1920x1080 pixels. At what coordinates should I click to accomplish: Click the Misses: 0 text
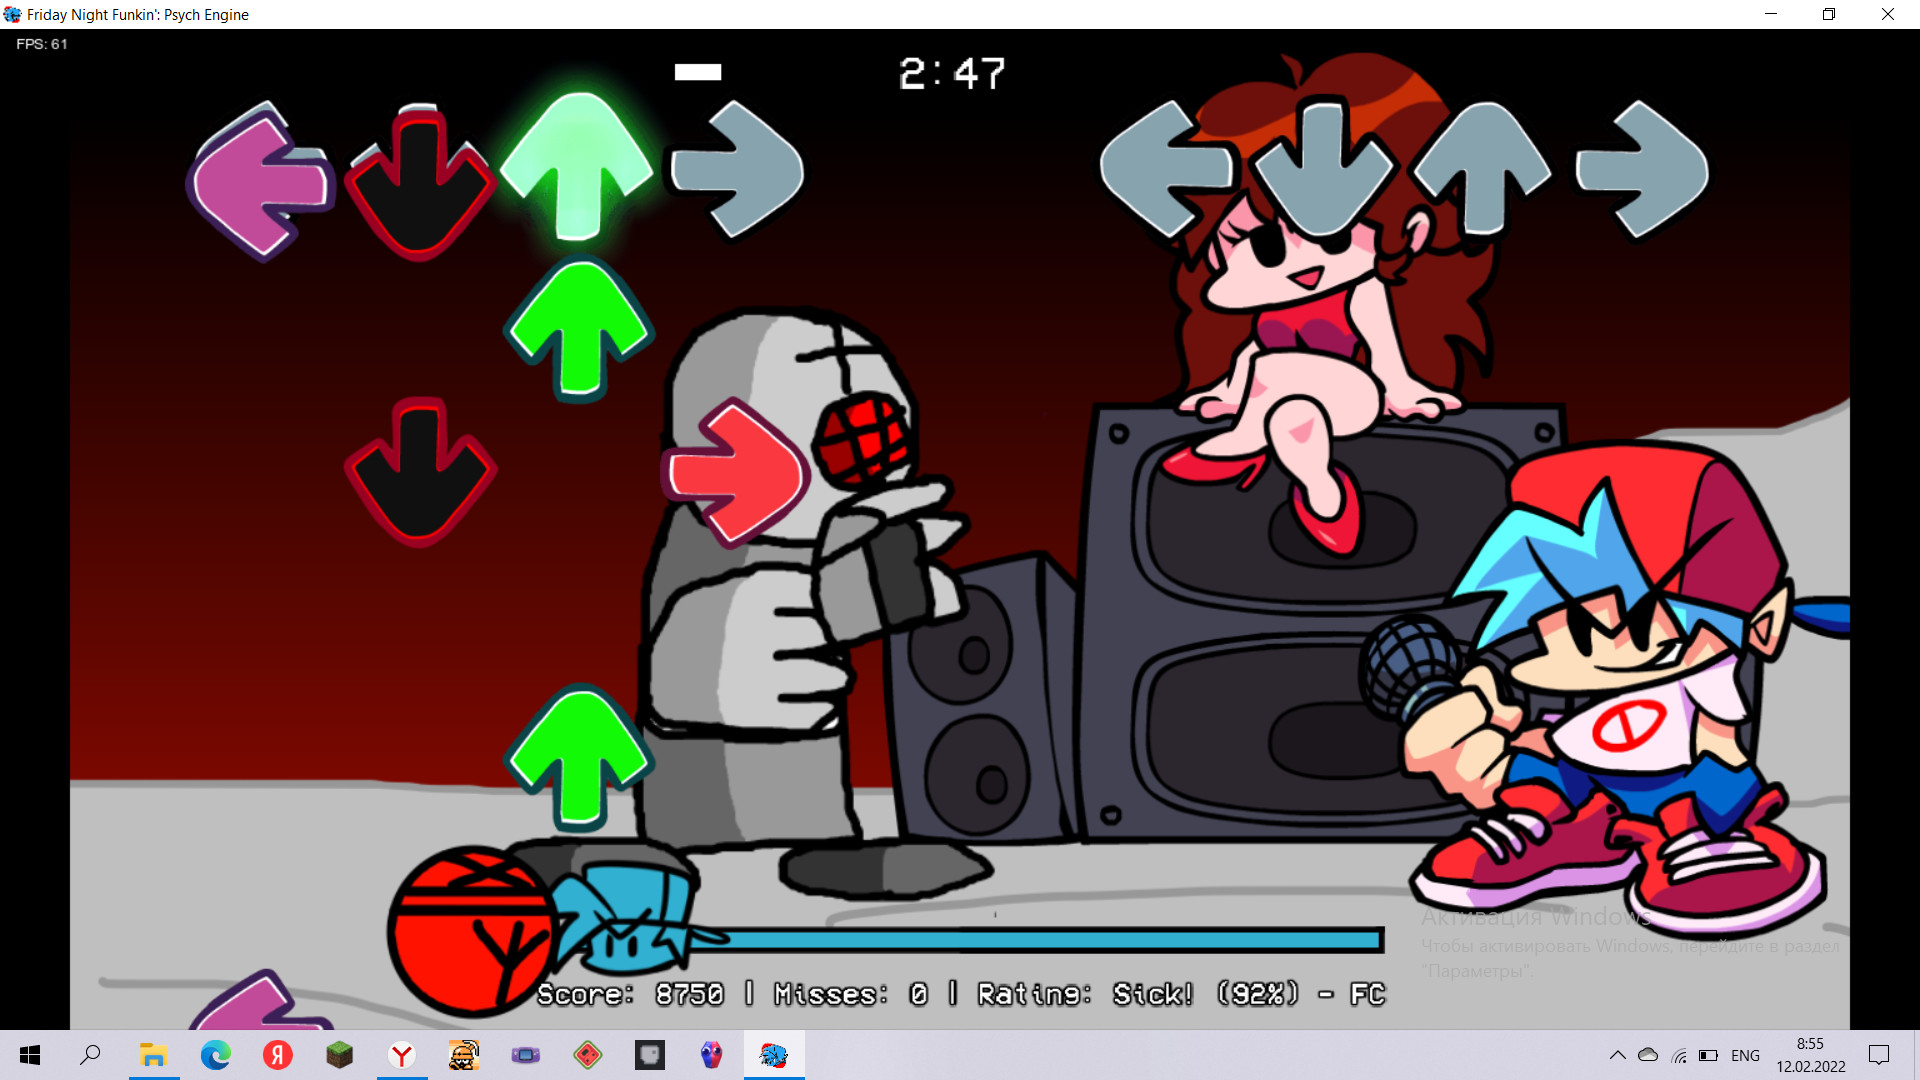pos(851,994)
